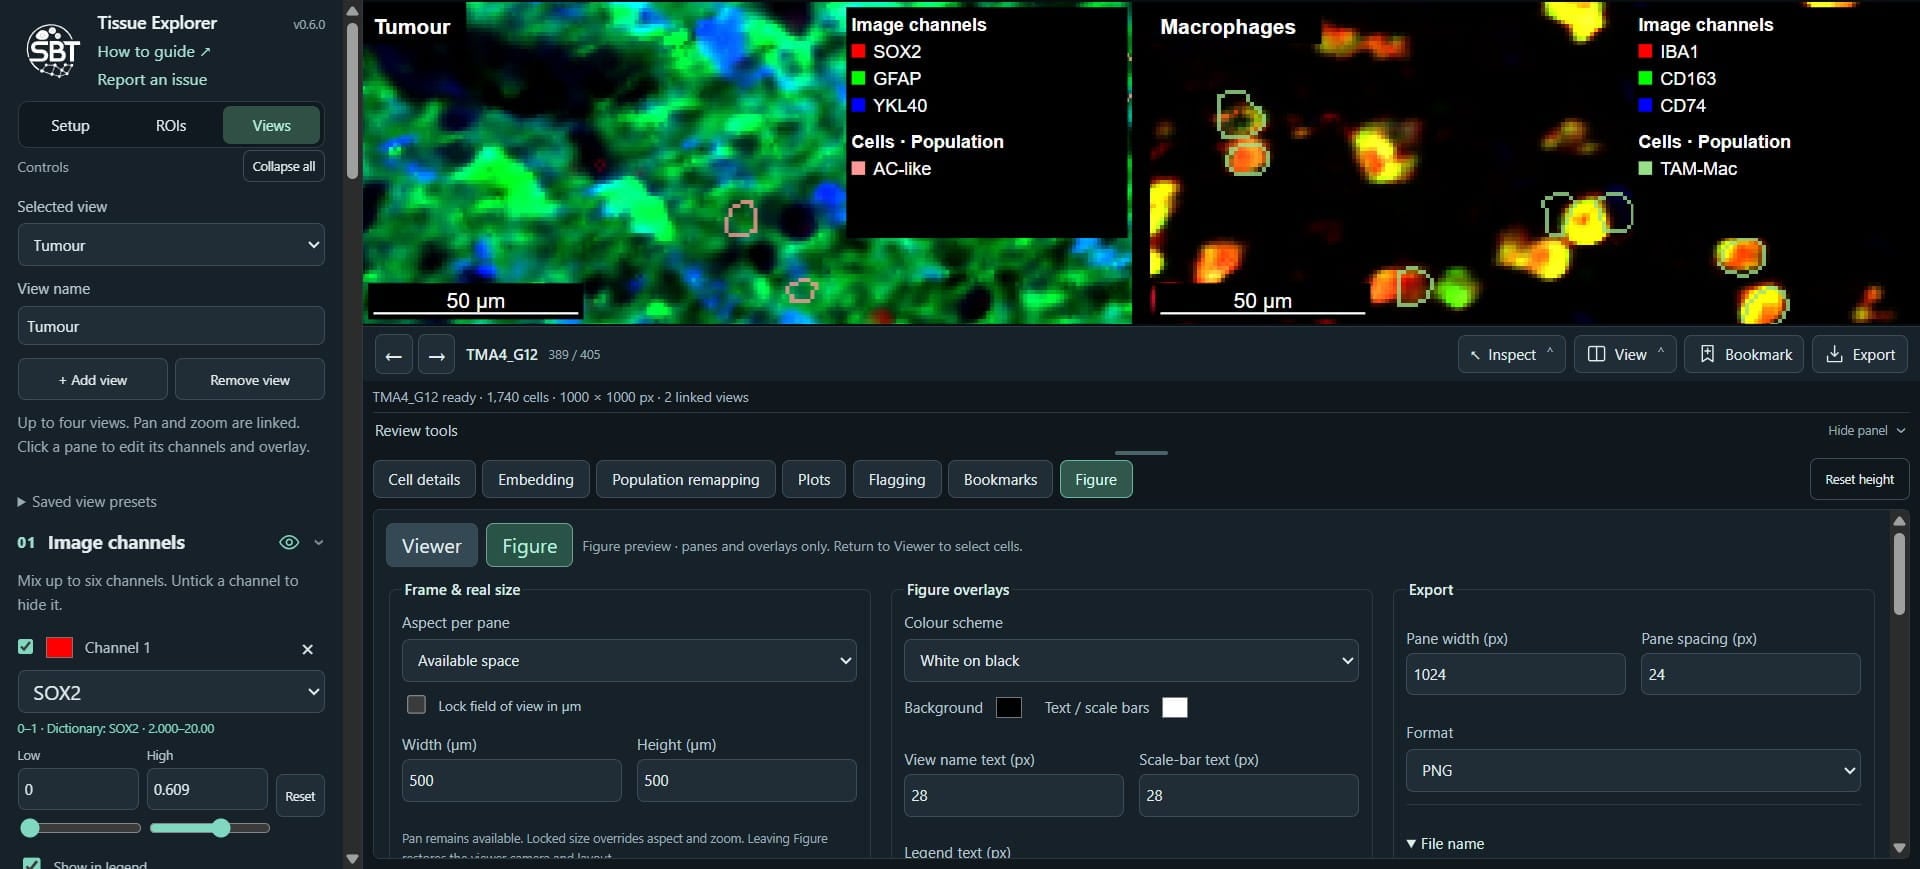
Task: Collapse the Image channels section chevron
Action: point(319,542)
